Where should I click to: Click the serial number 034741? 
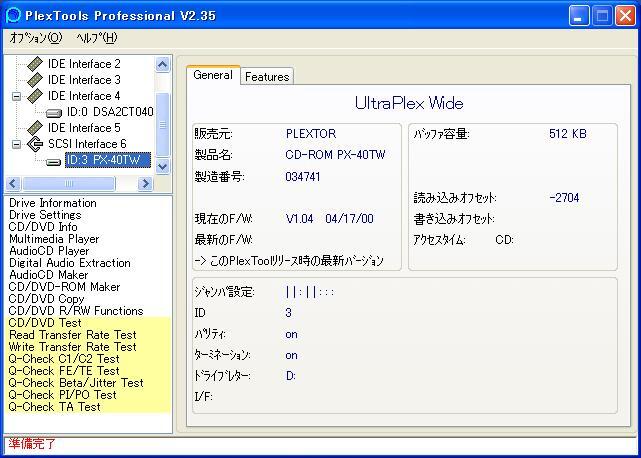[x=303, y=177]
